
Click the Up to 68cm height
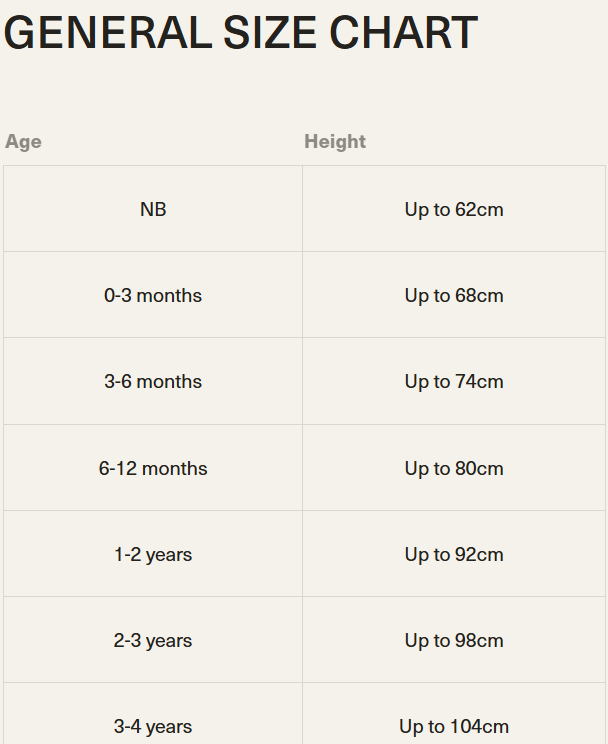point(454,296)
